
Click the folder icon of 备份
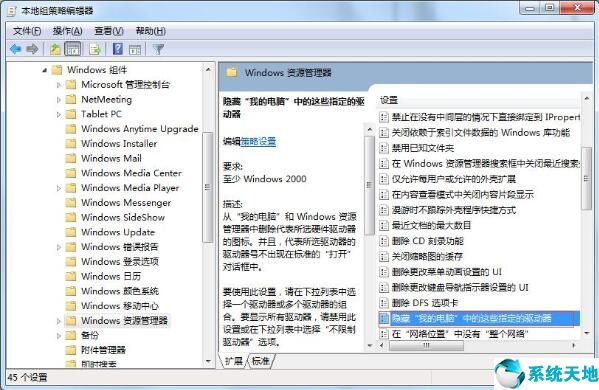(71, 335)
